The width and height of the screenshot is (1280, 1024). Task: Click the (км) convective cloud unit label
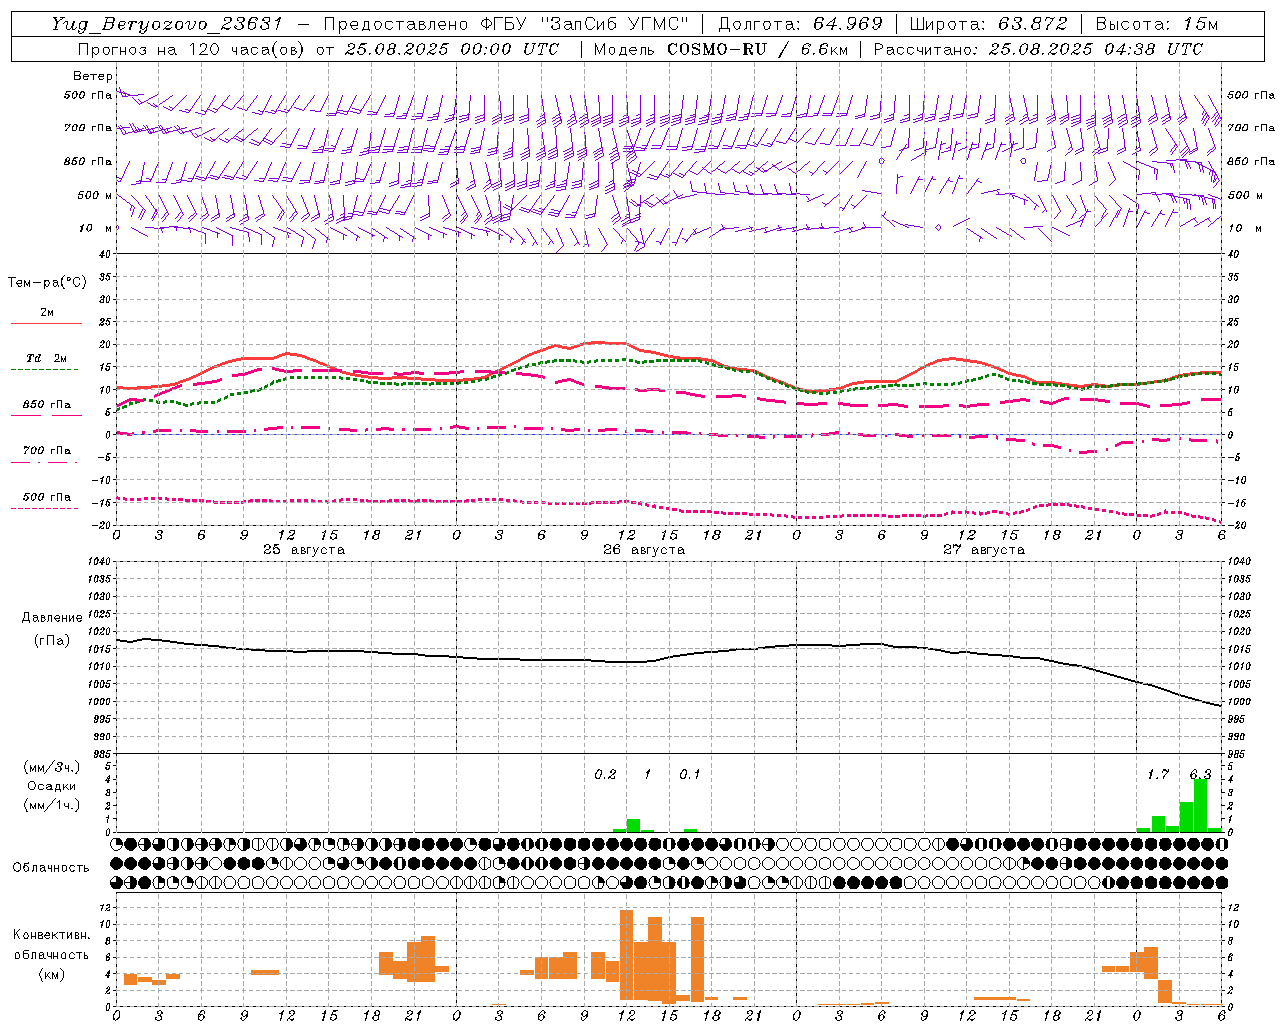[x=52, y=974]
